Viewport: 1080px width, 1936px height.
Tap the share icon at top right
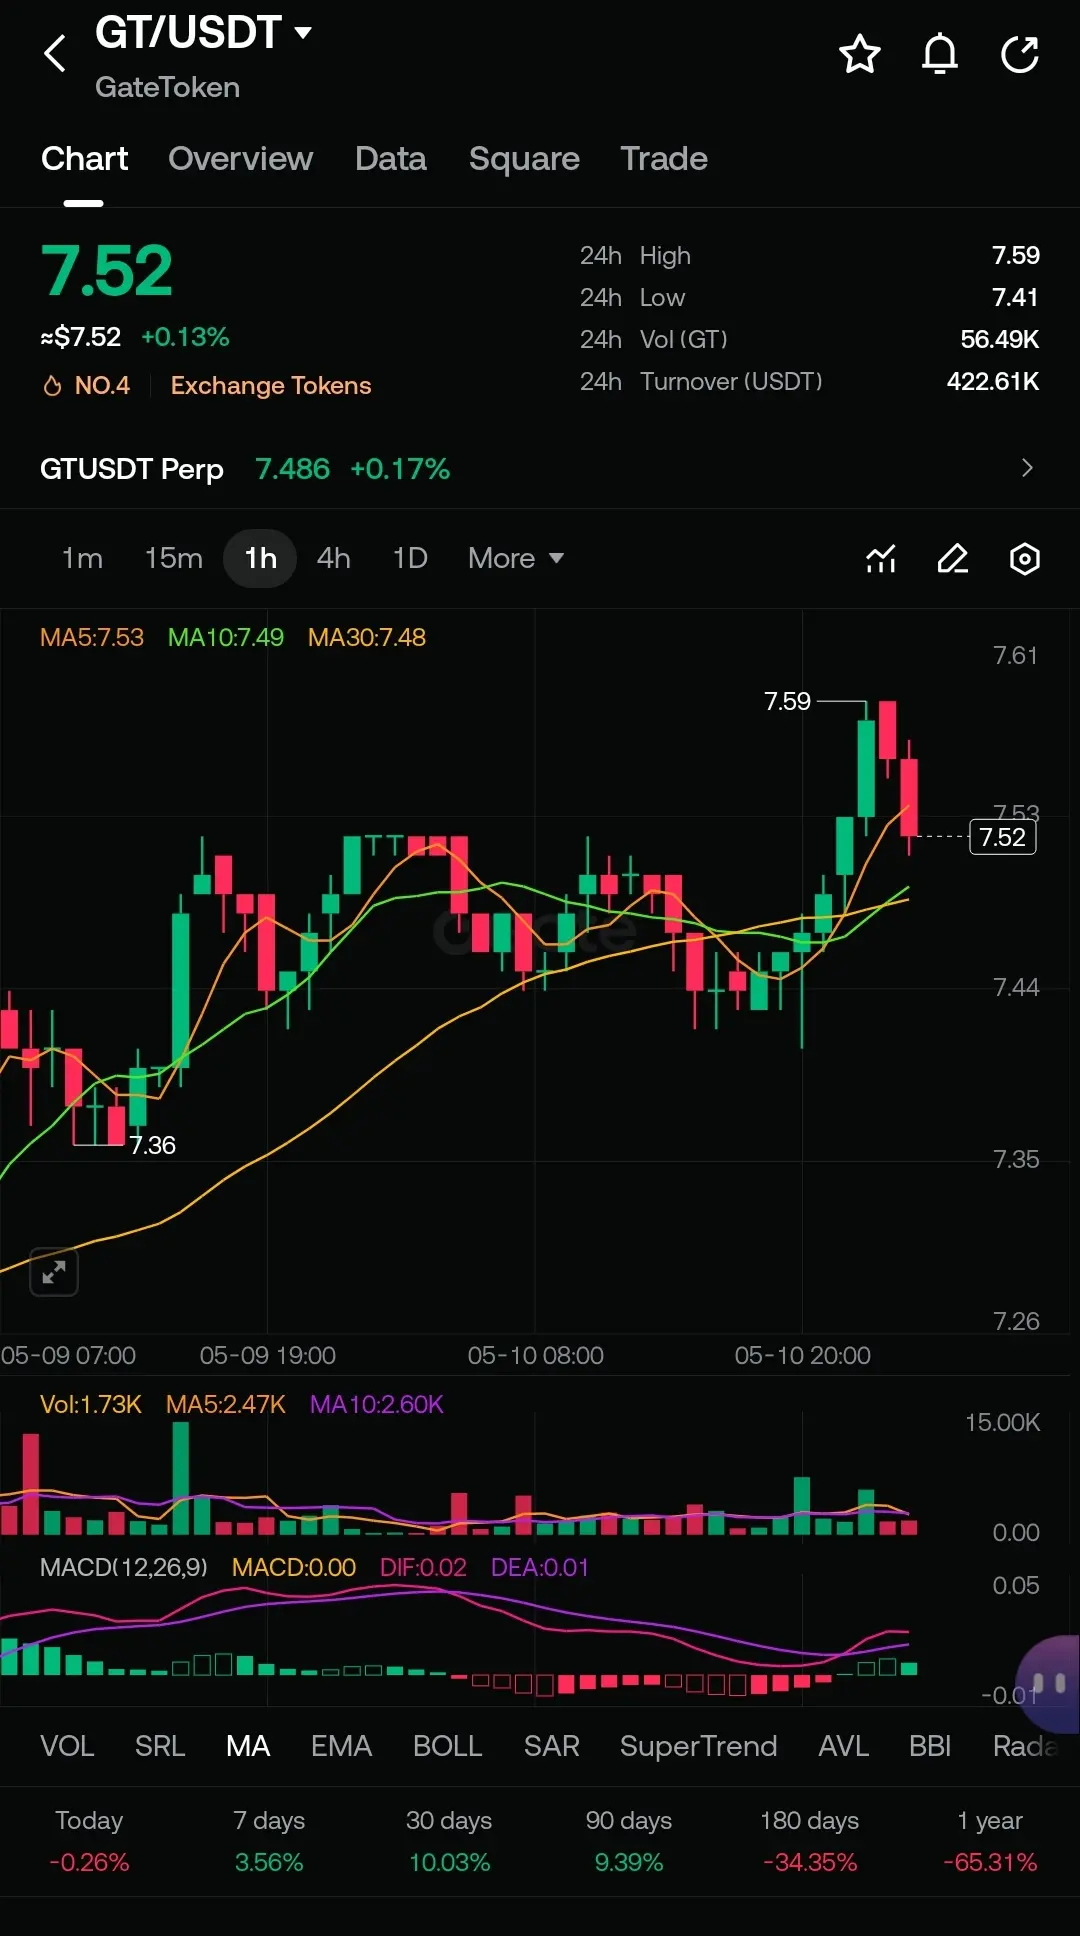pos(1020,54)
